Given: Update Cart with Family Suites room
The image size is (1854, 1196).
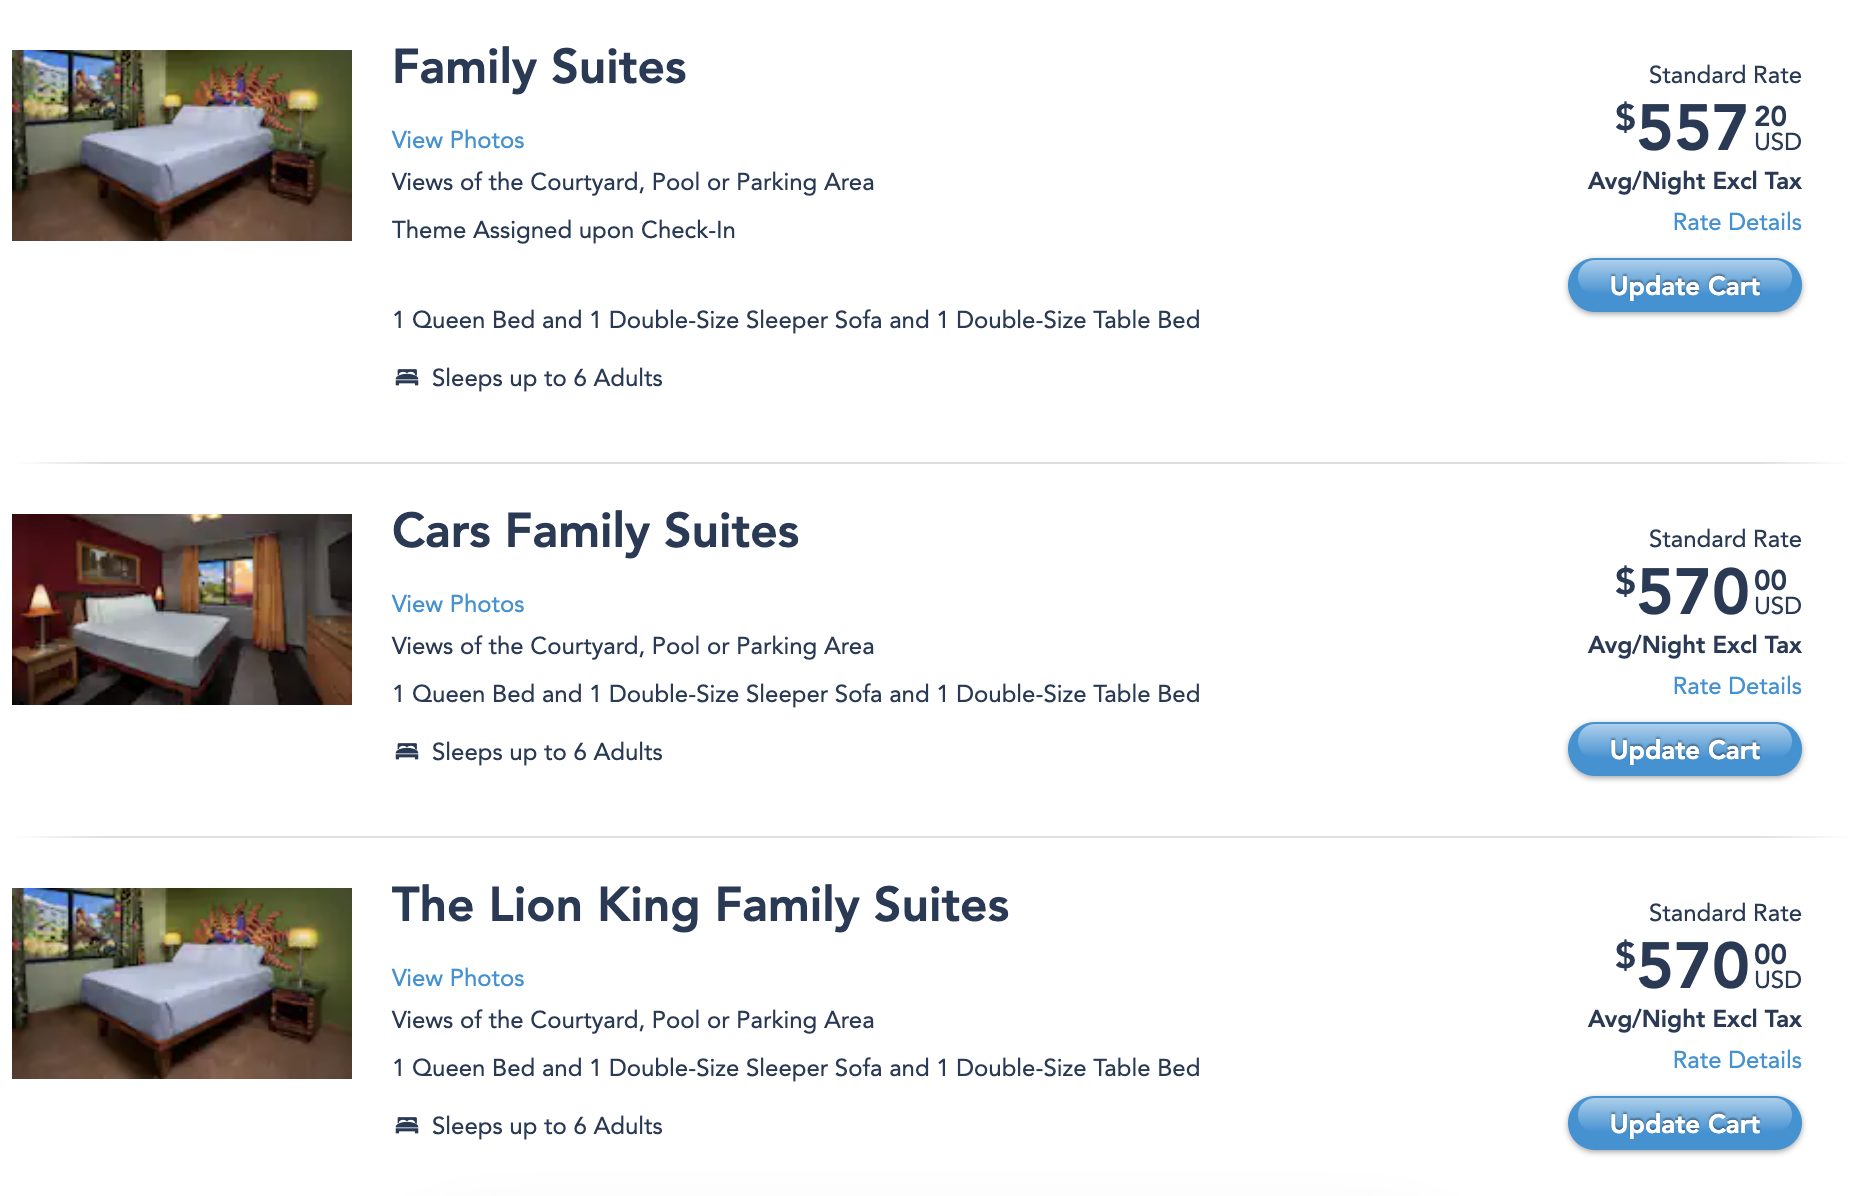Looking at the screenshot, I should click(1684, 286).
